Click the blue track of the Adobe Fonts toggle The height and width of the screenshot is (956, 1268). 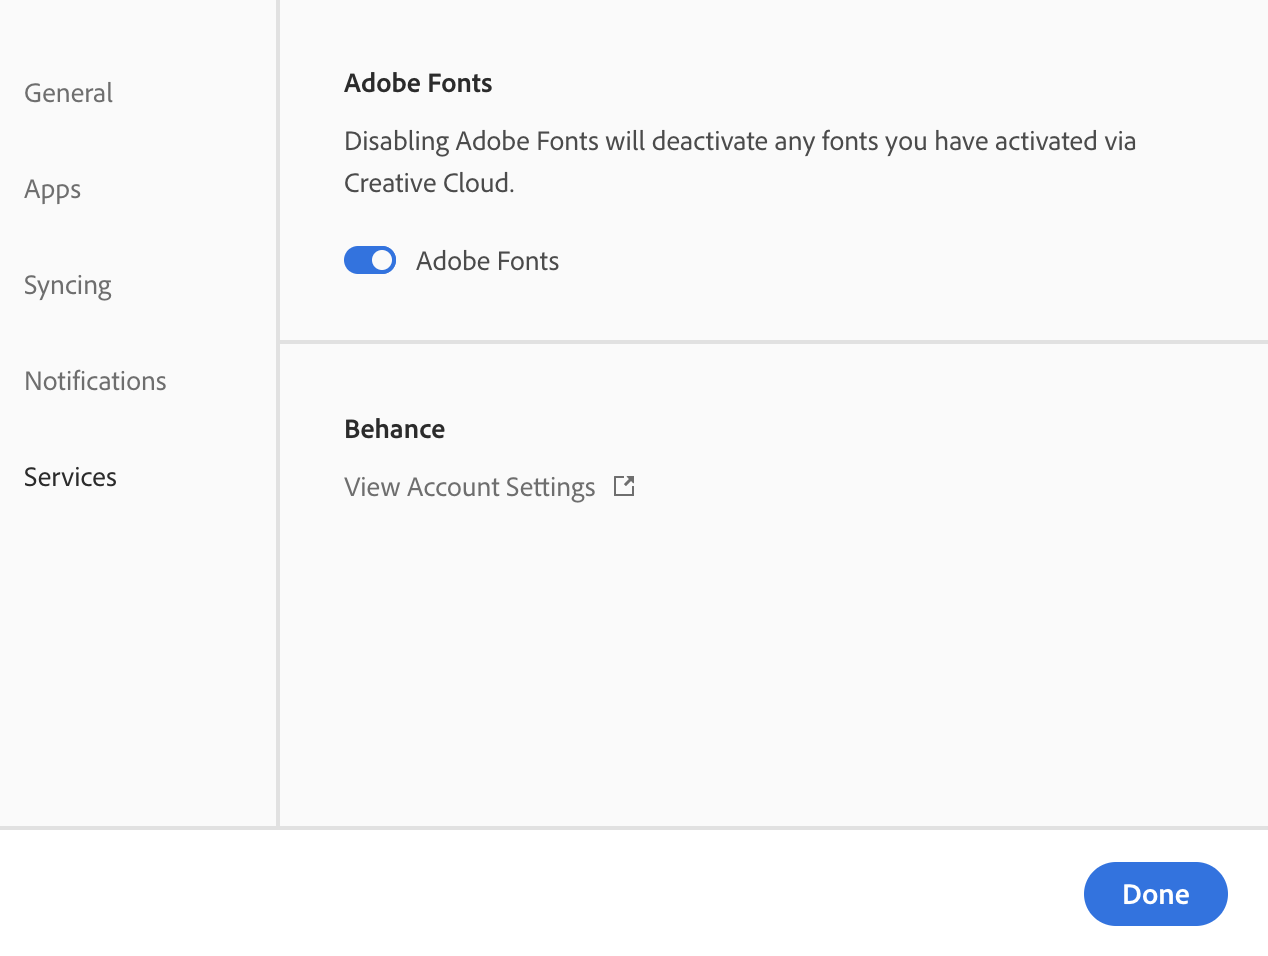[x=356, y=260]
